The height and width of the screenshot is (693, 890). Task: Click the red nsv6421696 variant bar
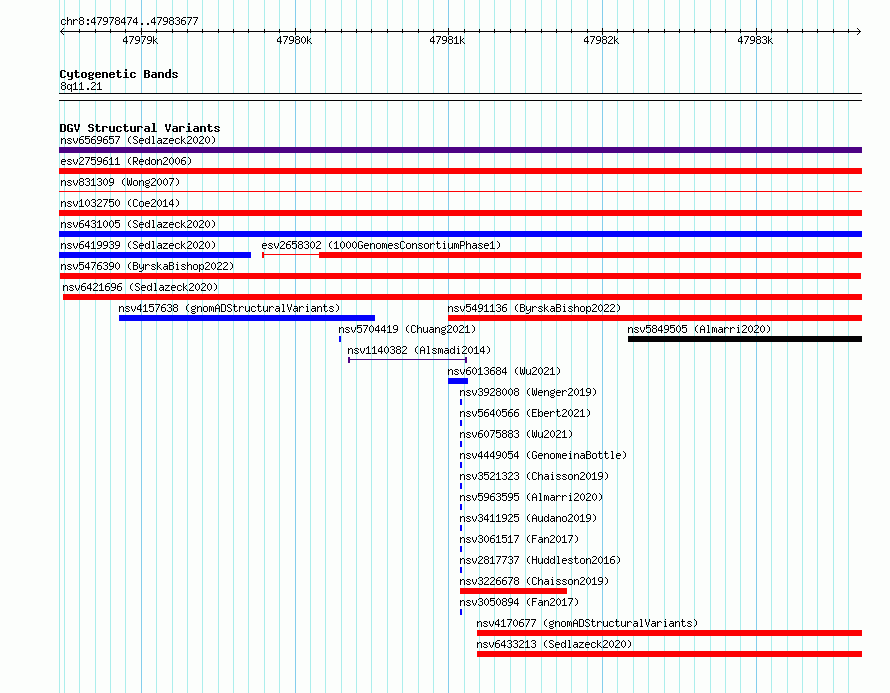pos(463,297)
